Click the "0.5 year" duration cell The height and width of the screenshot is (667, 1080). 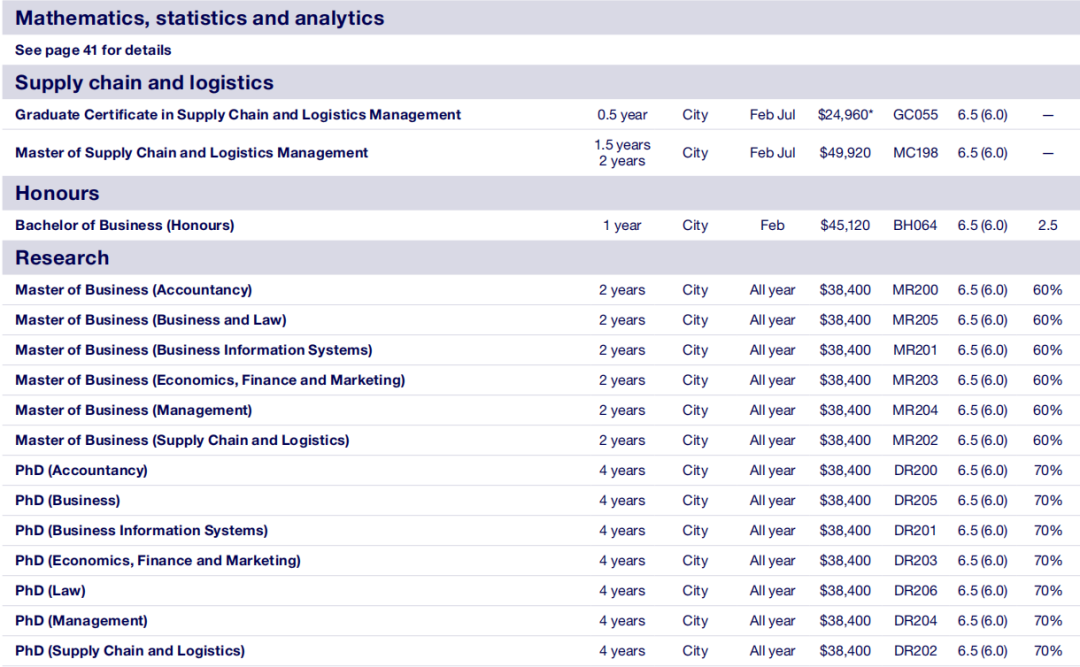point(622,115)
